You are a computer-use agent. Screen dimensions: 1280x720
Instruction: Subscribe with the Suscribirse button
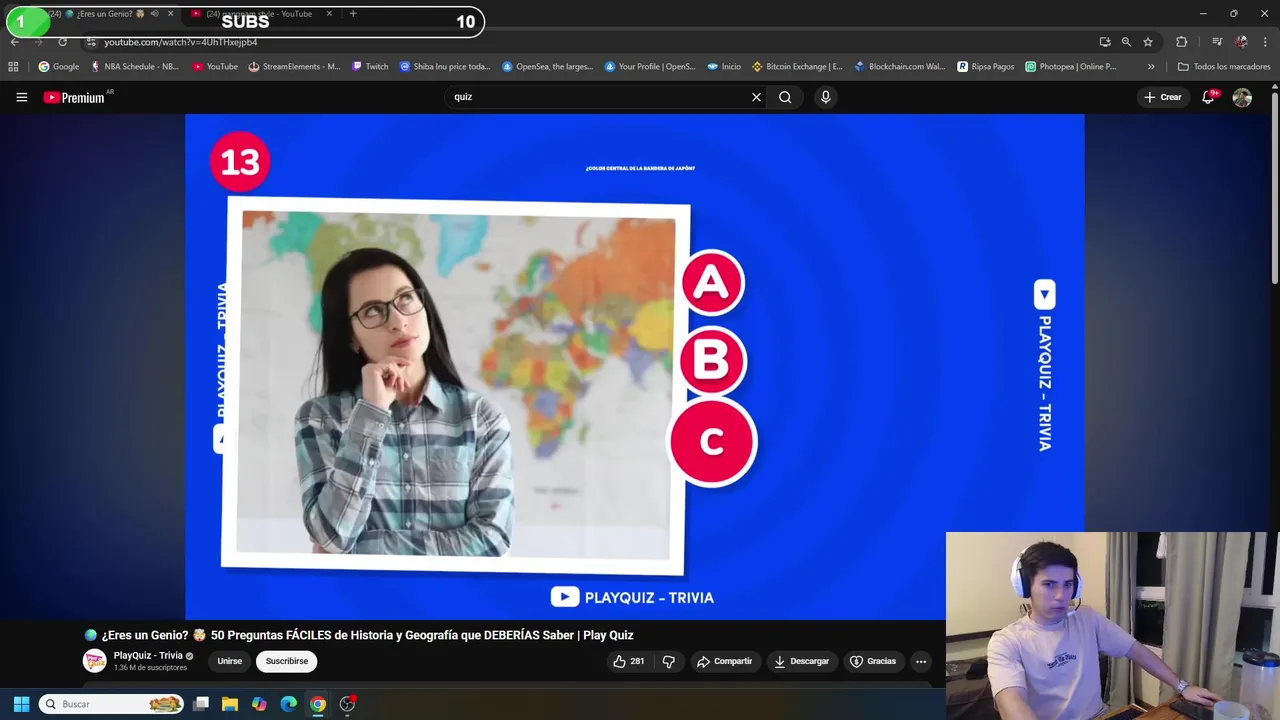click(287, 661)
